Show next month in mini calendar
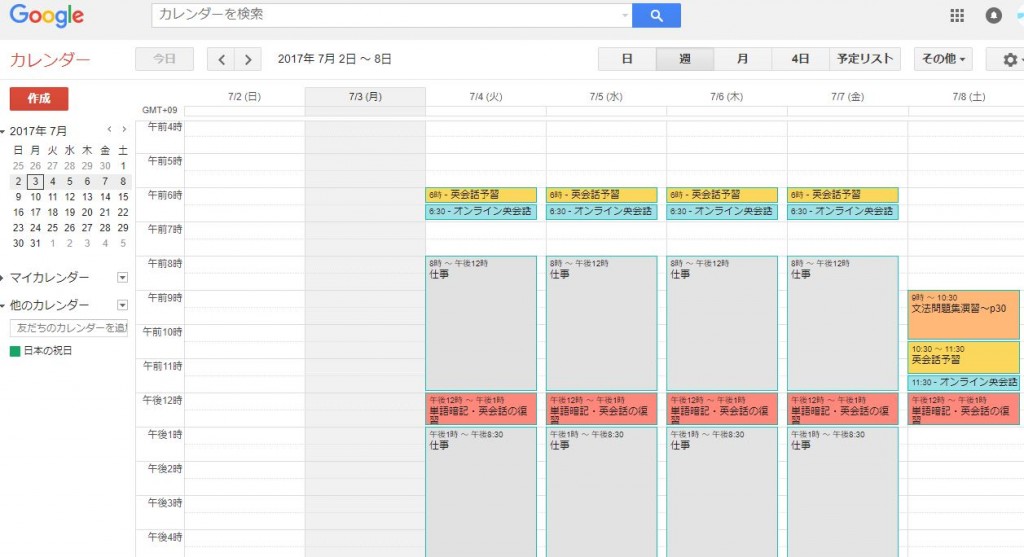Image resolution: width=1024 pixels, height=557 pixels. [124, 130]
